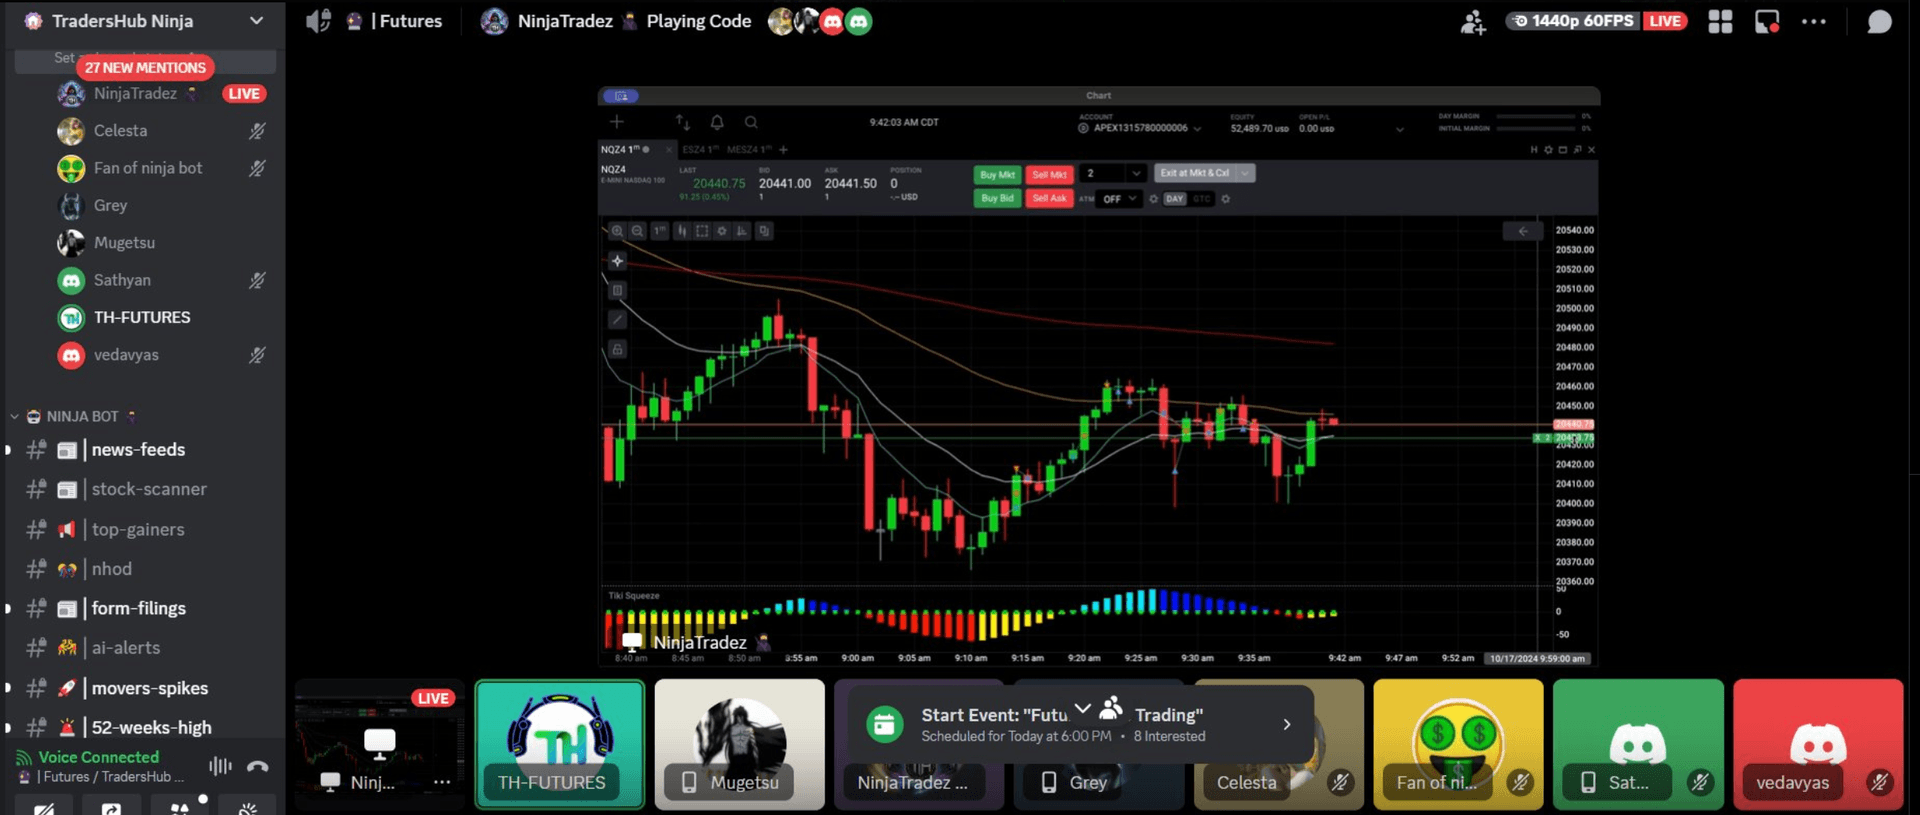1920x815 pixels.
Task: Click the scroll-to-latest arrow button on chart
Action: click(1523, 231)
